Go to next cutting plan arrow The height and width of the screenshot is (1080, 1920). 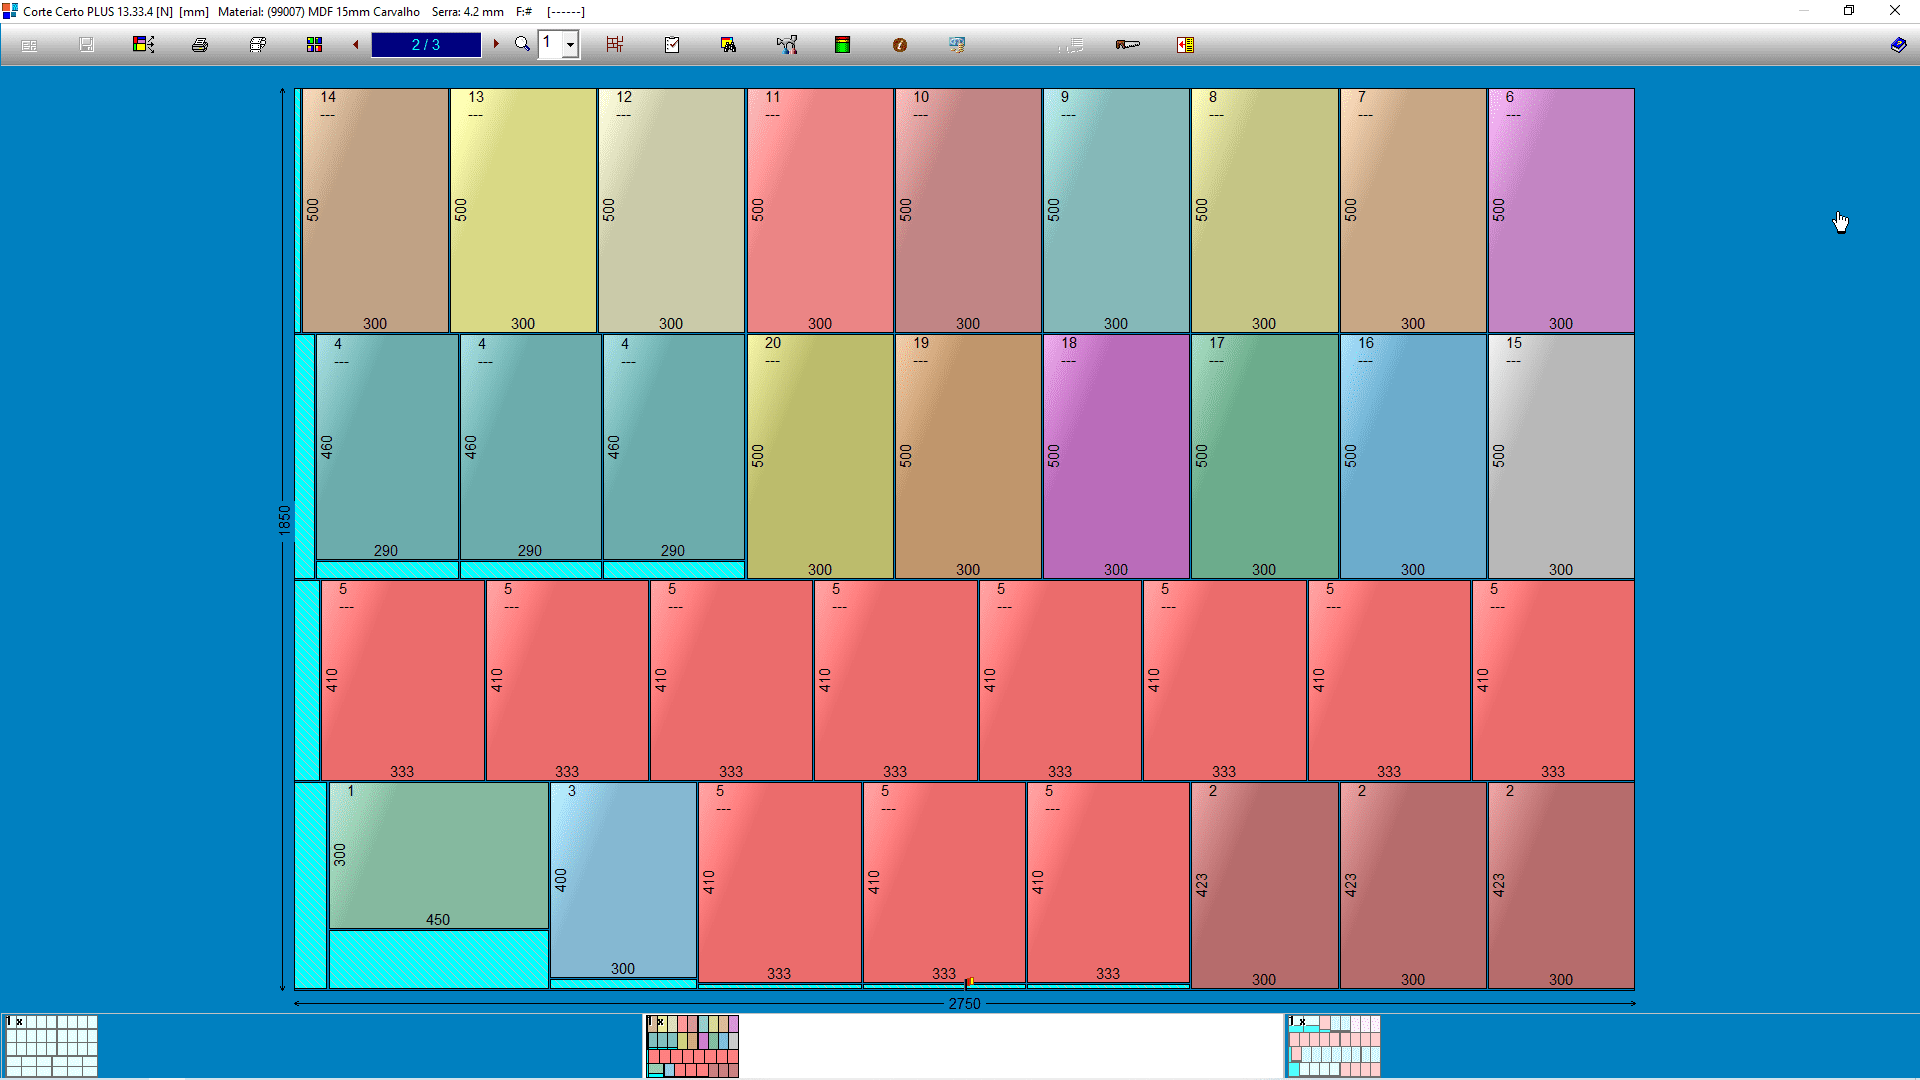tap(496, 44)
